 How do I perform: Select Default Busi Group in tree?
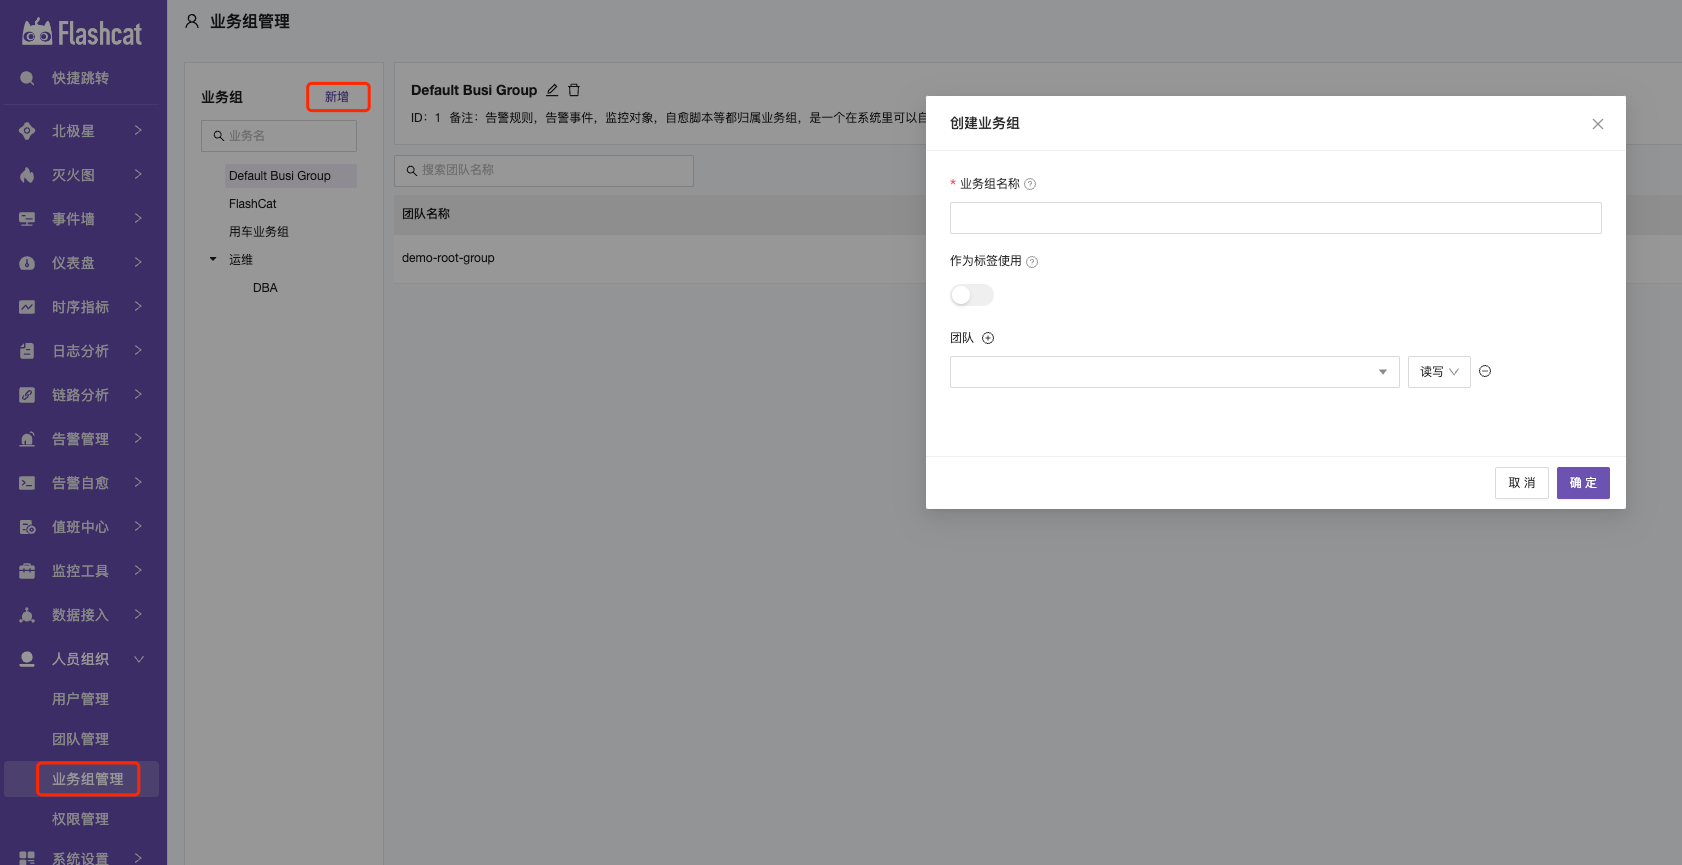tap(290, 176)
